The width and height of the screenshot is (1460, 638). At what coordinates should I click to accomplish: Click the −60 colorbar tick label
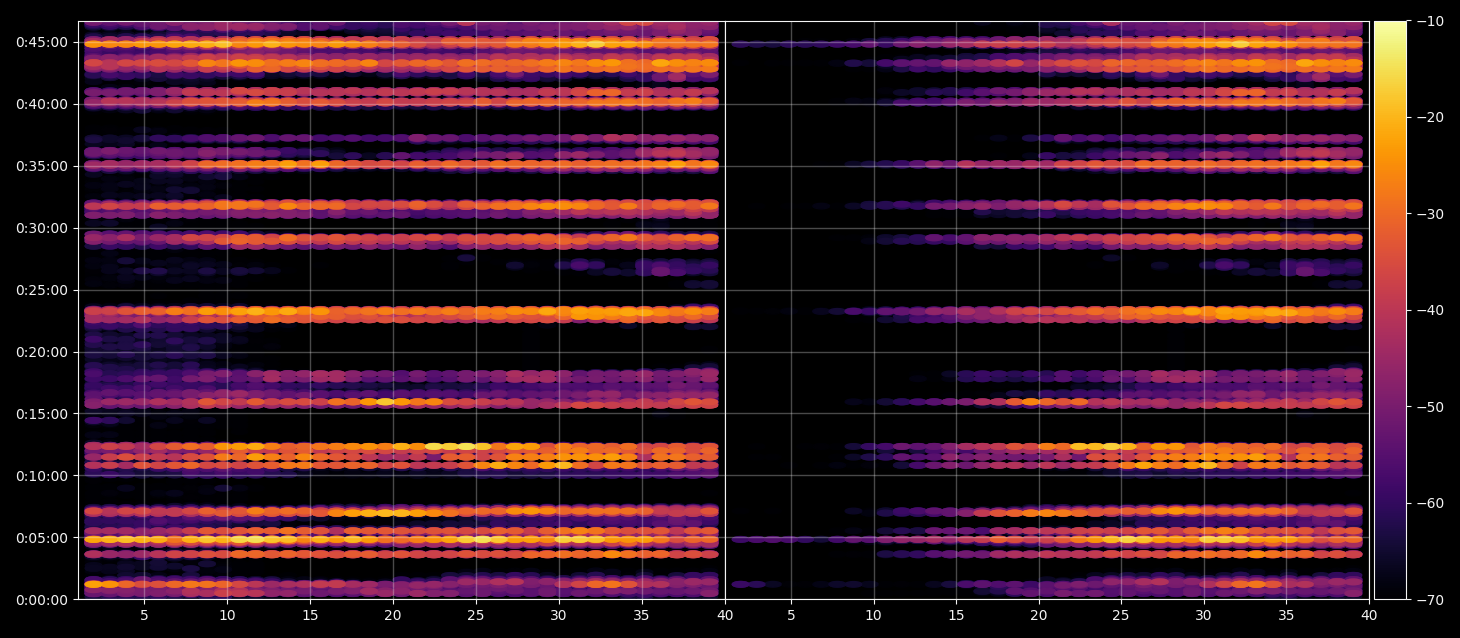click(x=1430, y=503)
